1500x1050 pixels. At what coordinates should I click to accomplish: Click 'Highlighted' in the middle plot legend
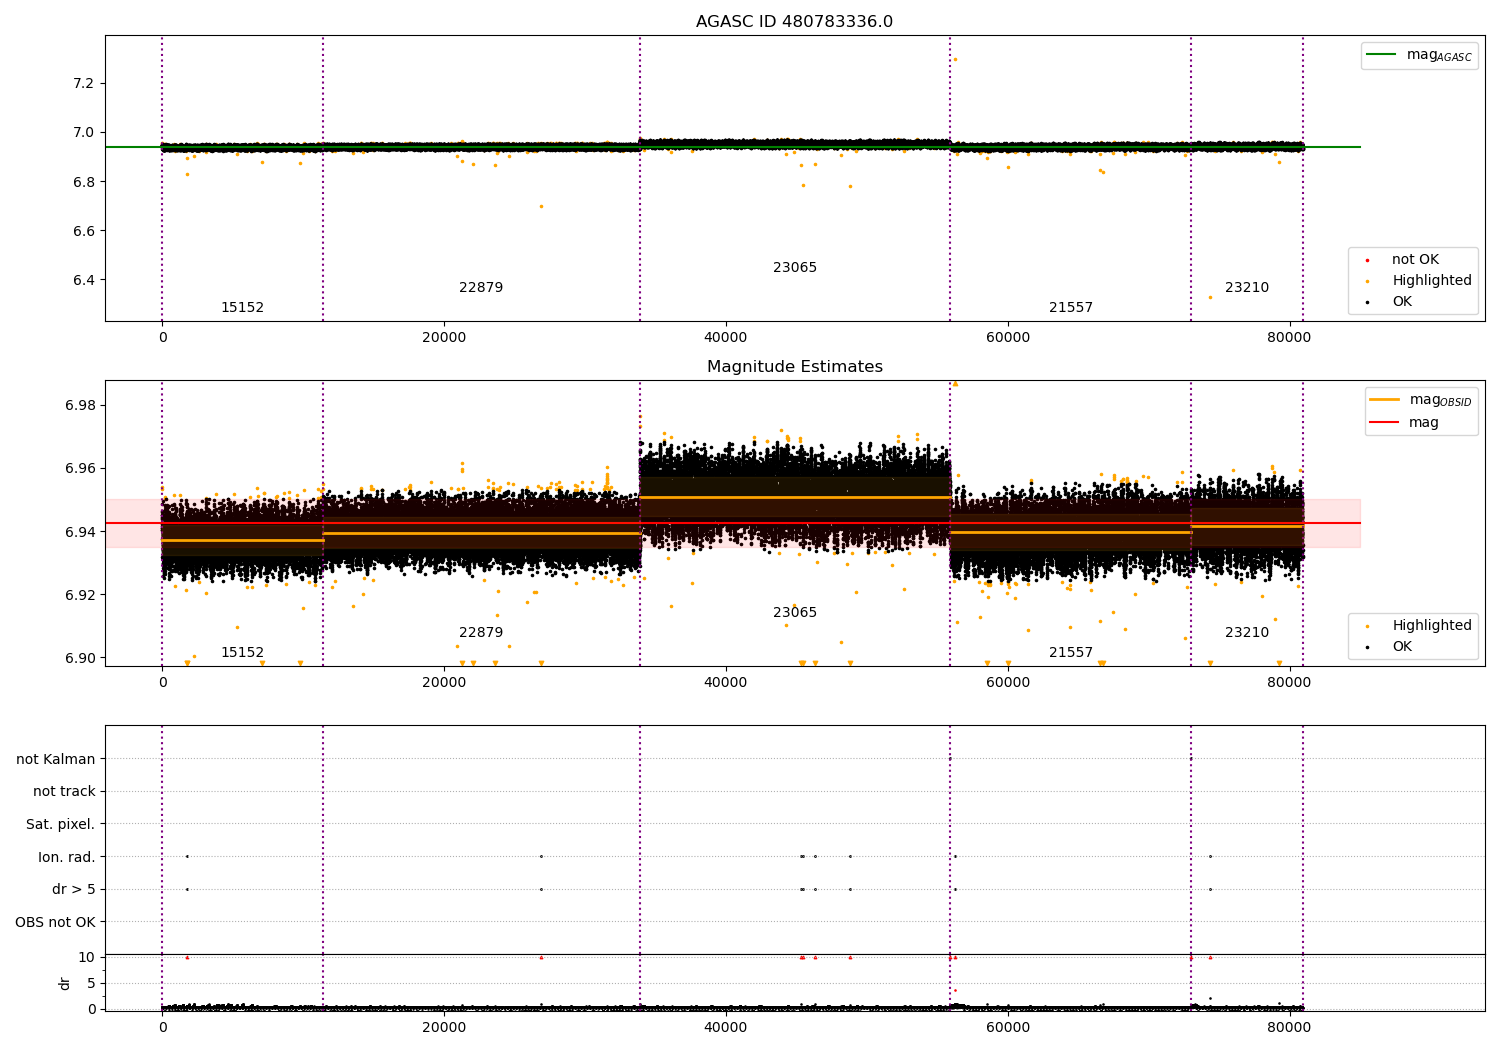tap(1431, 626)
